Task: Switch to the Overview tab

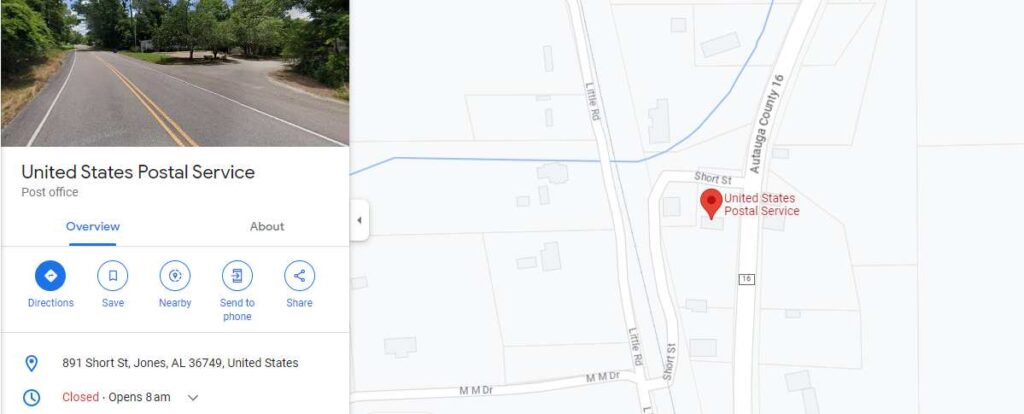Action: (x=93, y=227)
